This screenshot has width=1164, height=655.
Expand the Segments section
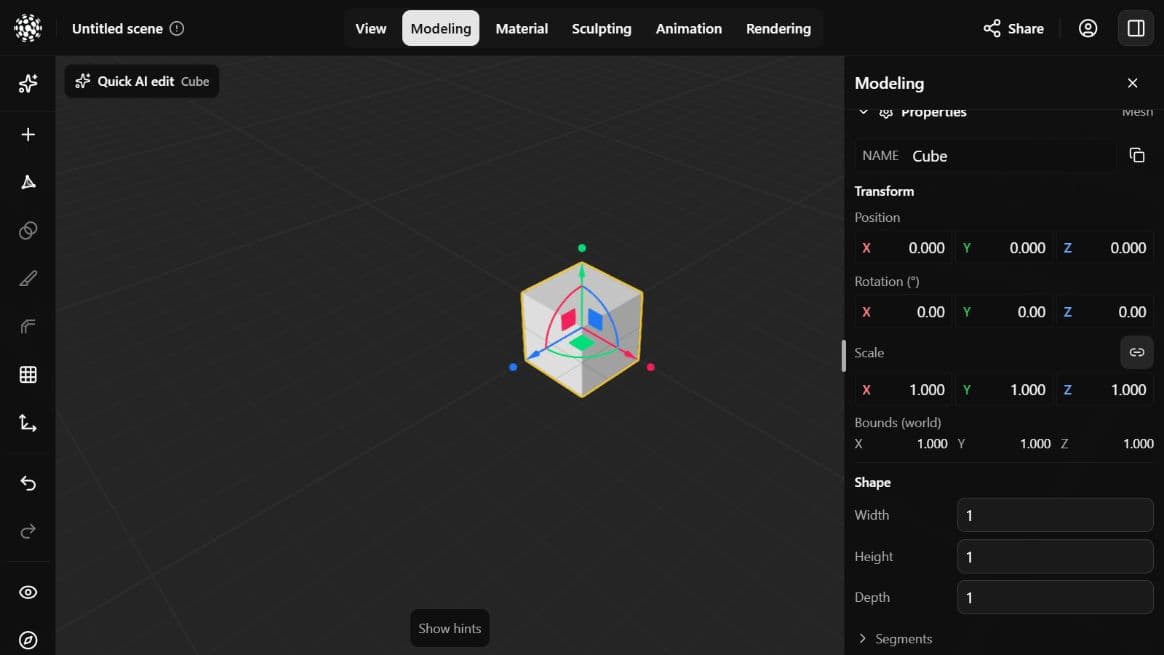click(895, 639)
